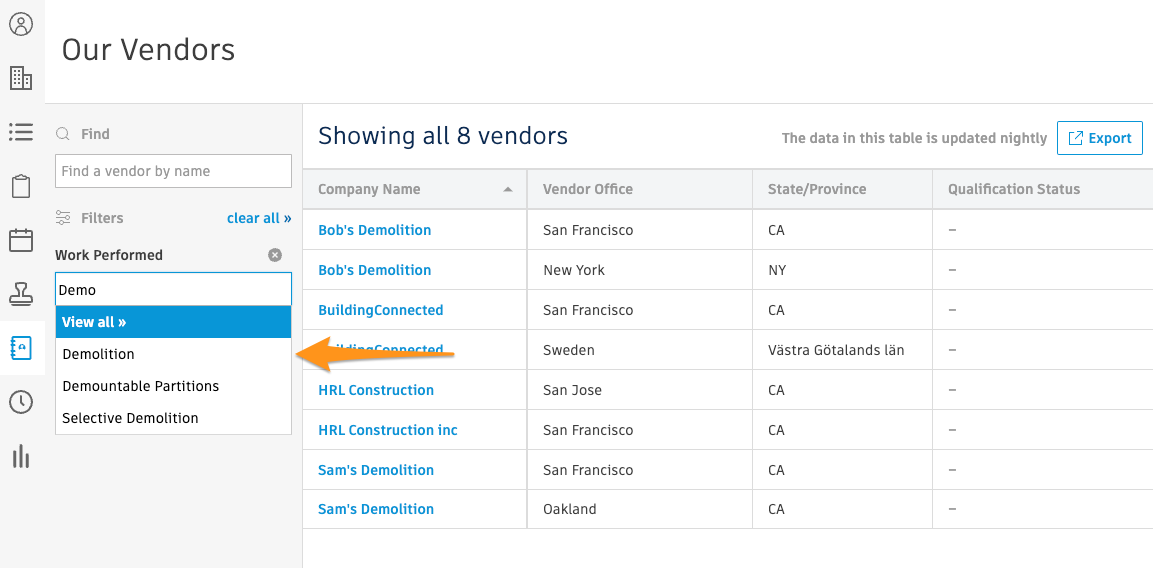Click the 'Our Vendors' page title
Viewport: 1153px width, 568px height.
148,50
